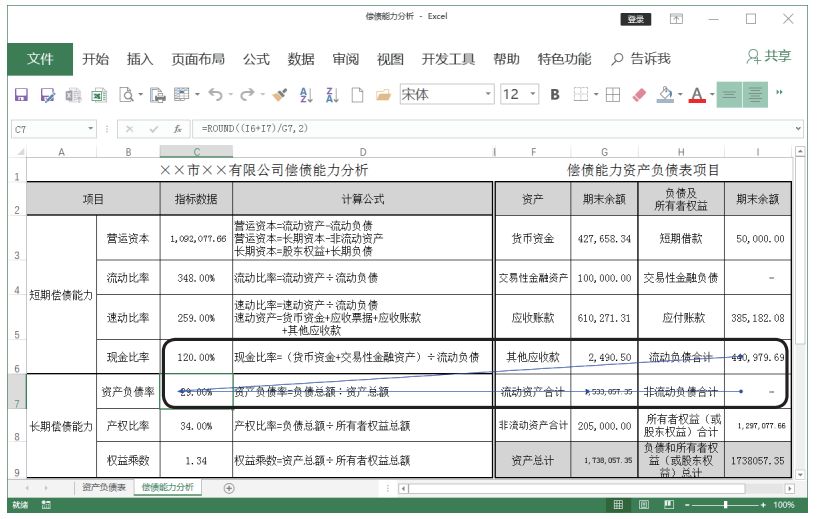The width and height of the screenshot is (817, 519).
Task: Apply cell borders icon
Action: [580, 94]
